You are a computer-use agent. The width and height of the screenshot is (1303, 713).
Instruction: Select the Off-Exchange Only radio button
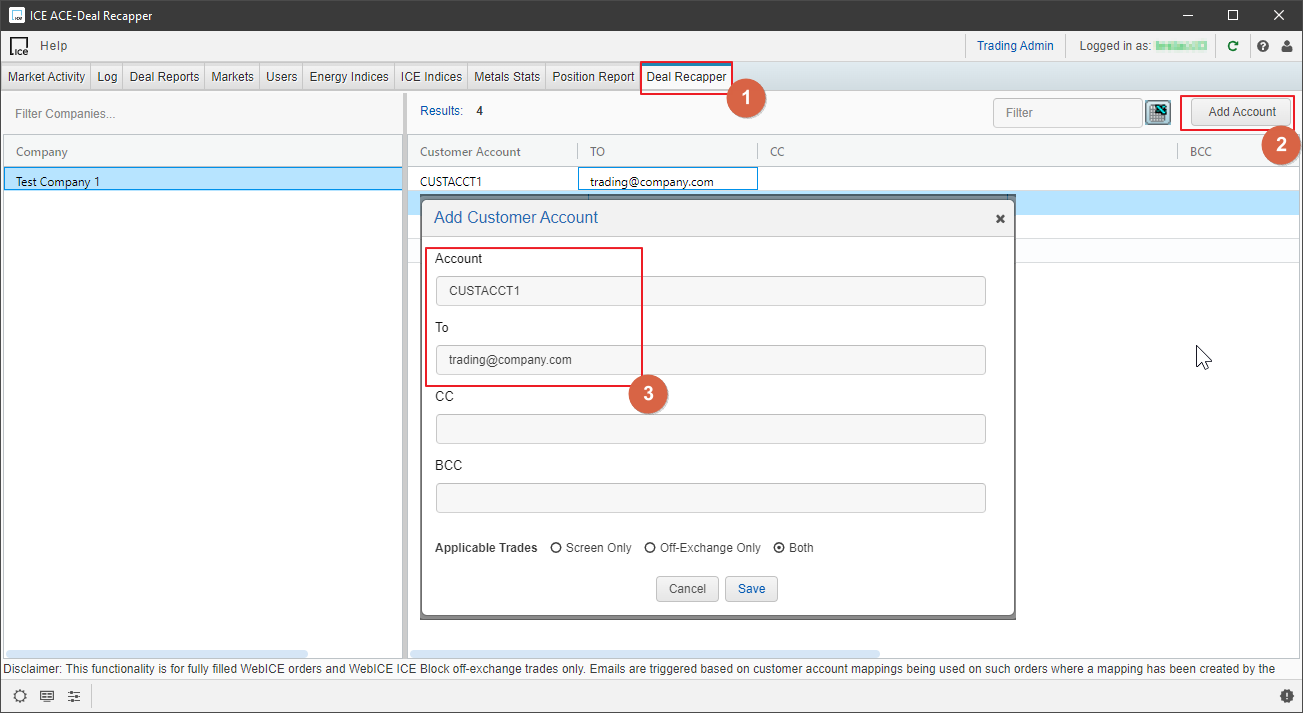click(x=650, y=548)
